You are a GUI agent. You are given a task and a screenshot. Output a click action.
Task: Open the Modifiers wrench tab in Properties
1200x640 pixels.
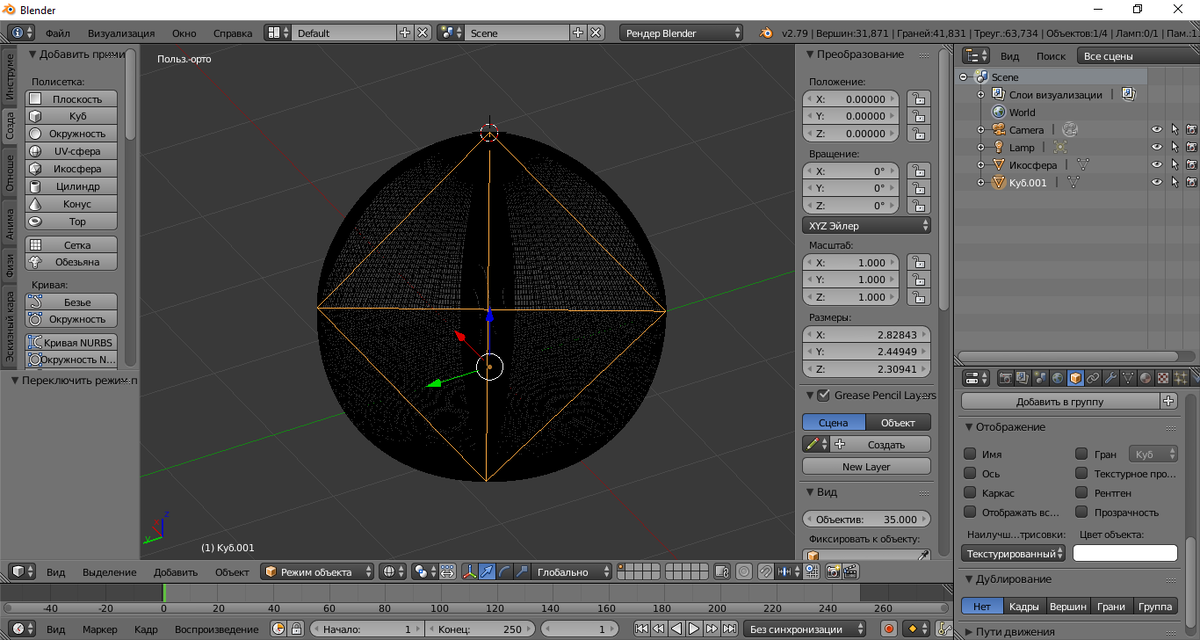1110,378
